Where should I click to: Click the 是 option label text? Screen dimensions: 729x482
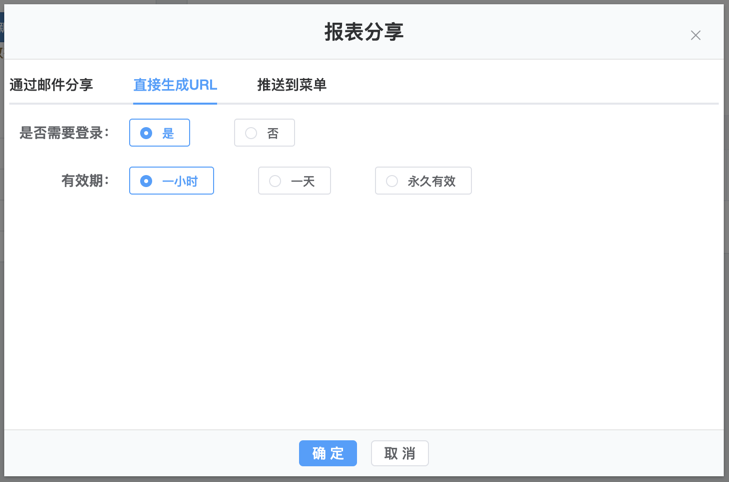coord(168,133)
